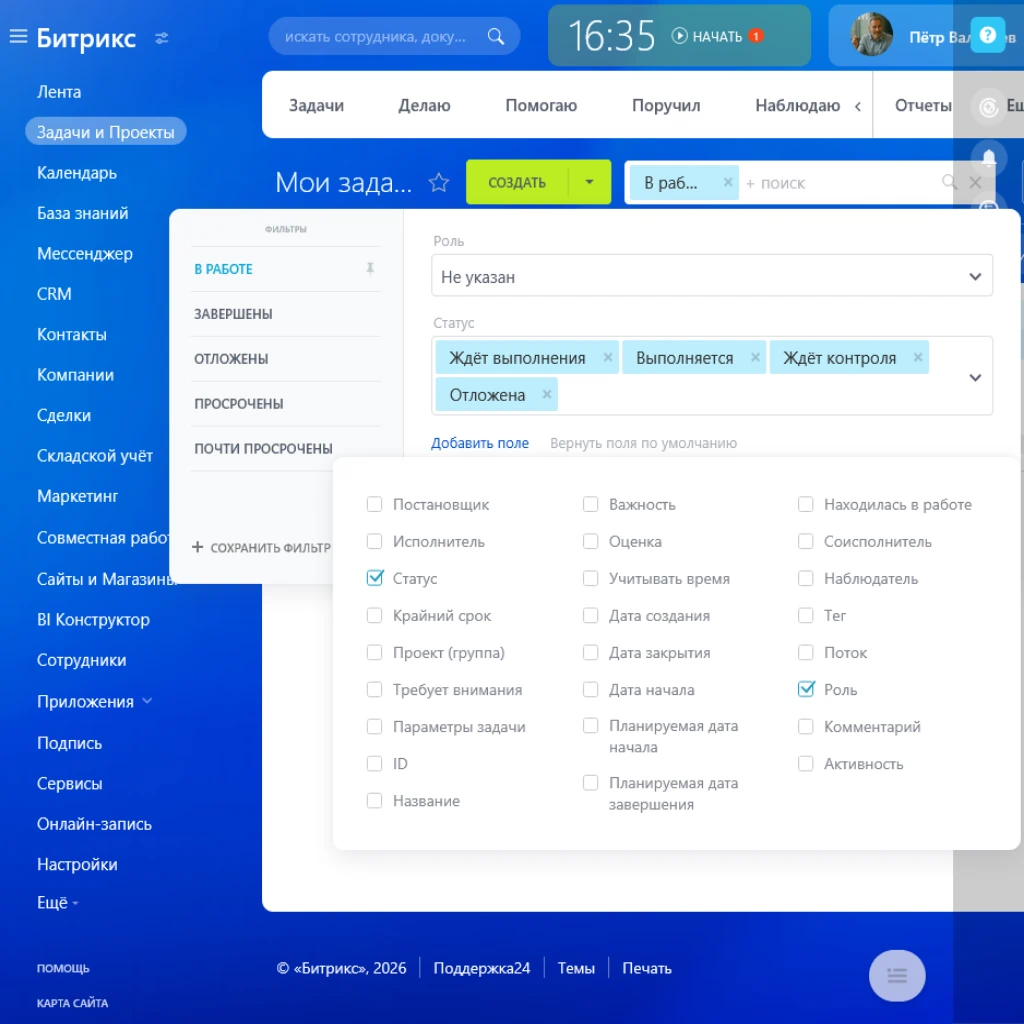Image resolution: width=1024 pixels, height=1024 pixels.
Task: Remove the Ждёт выполнения status tag
Action: point(608,358)
